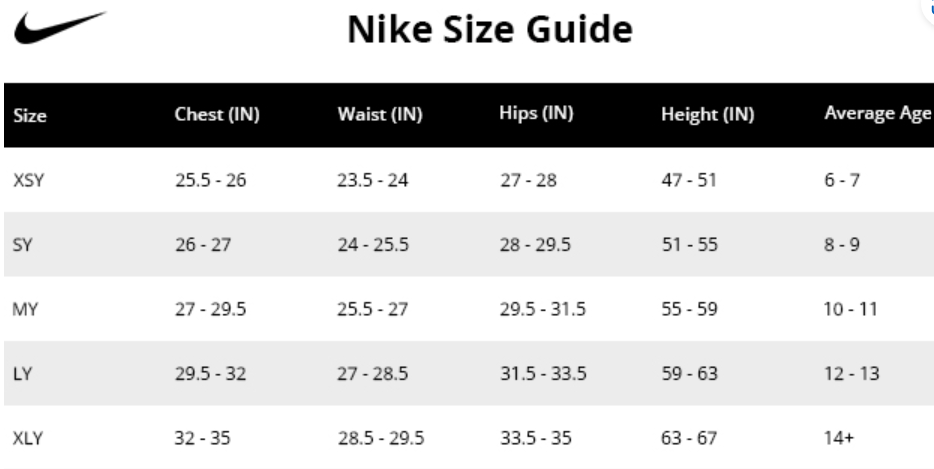Select the Size column header
Image resolution: width=934 pixels, height=469 pixels.
[30, 115]
